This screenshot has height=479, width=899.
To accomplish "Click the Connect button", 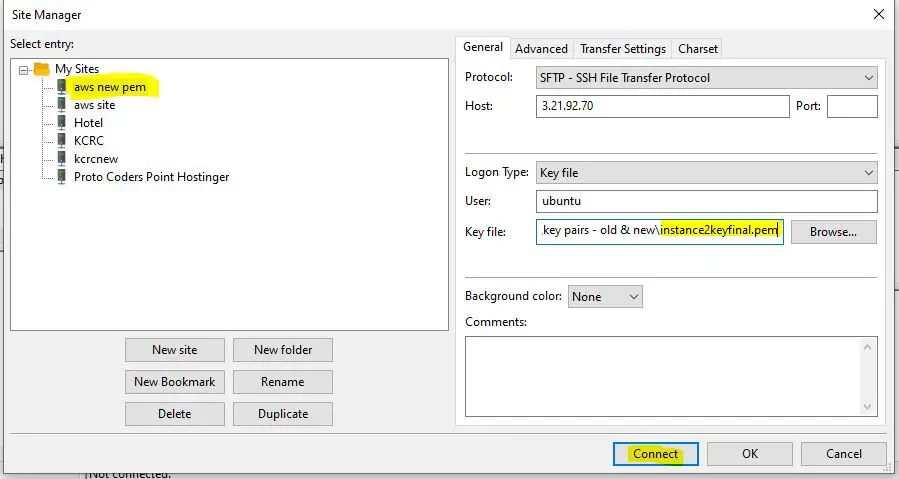I will 655,454.
